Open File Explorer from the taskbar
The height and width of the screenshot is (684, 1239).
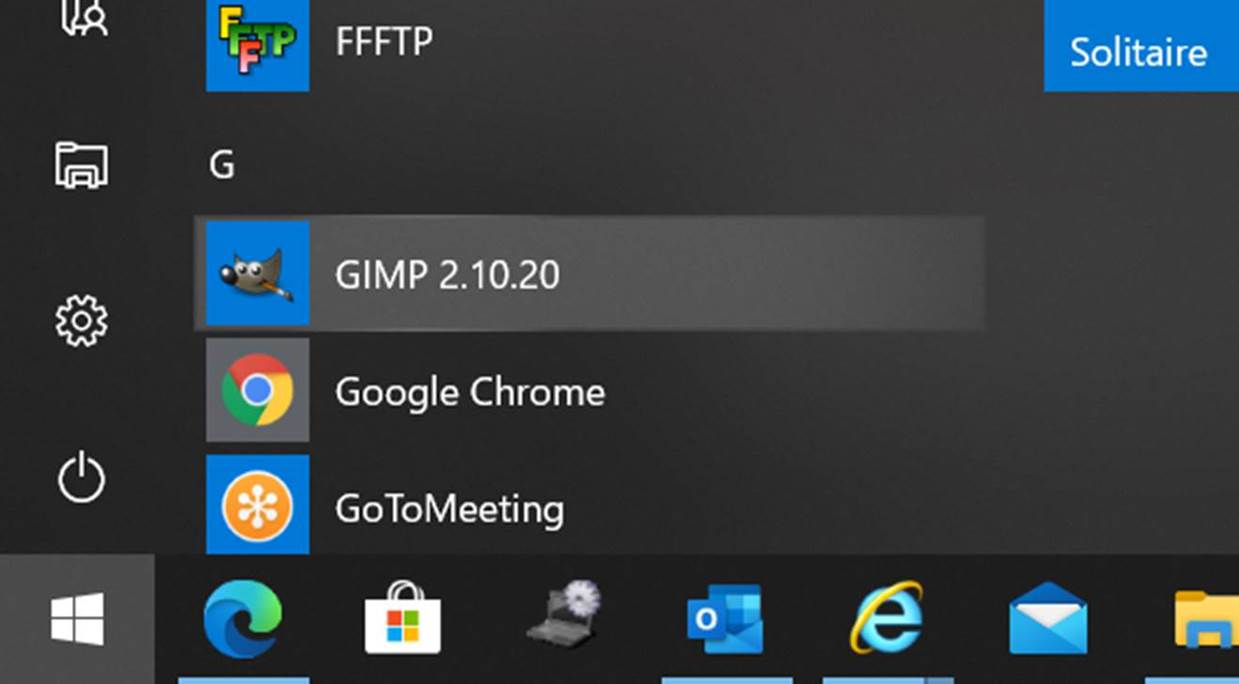pos(1206,620)
